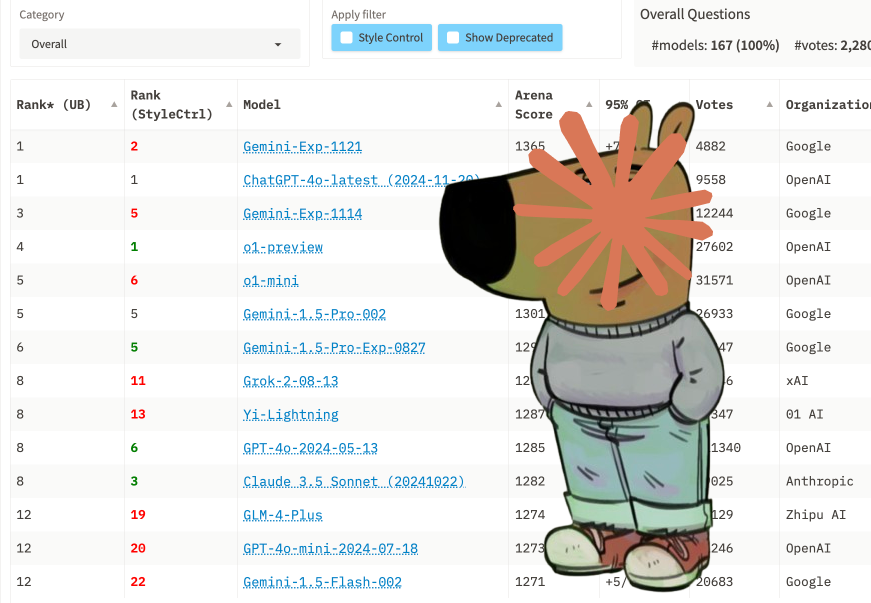Open the Yi-Lightning model link
The image size is (871, 603).
(x=291, y=415)
